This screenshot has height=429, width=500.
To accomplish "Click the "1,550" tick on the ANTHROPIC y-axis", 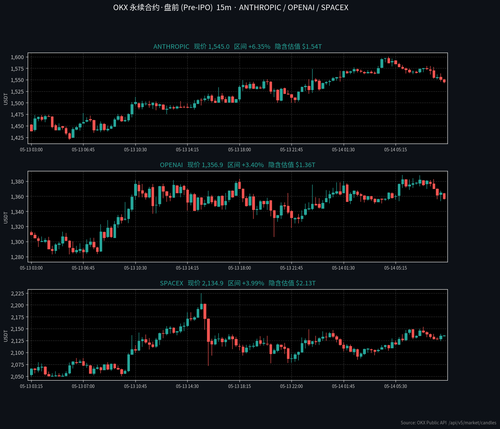I will coord(17,80).
